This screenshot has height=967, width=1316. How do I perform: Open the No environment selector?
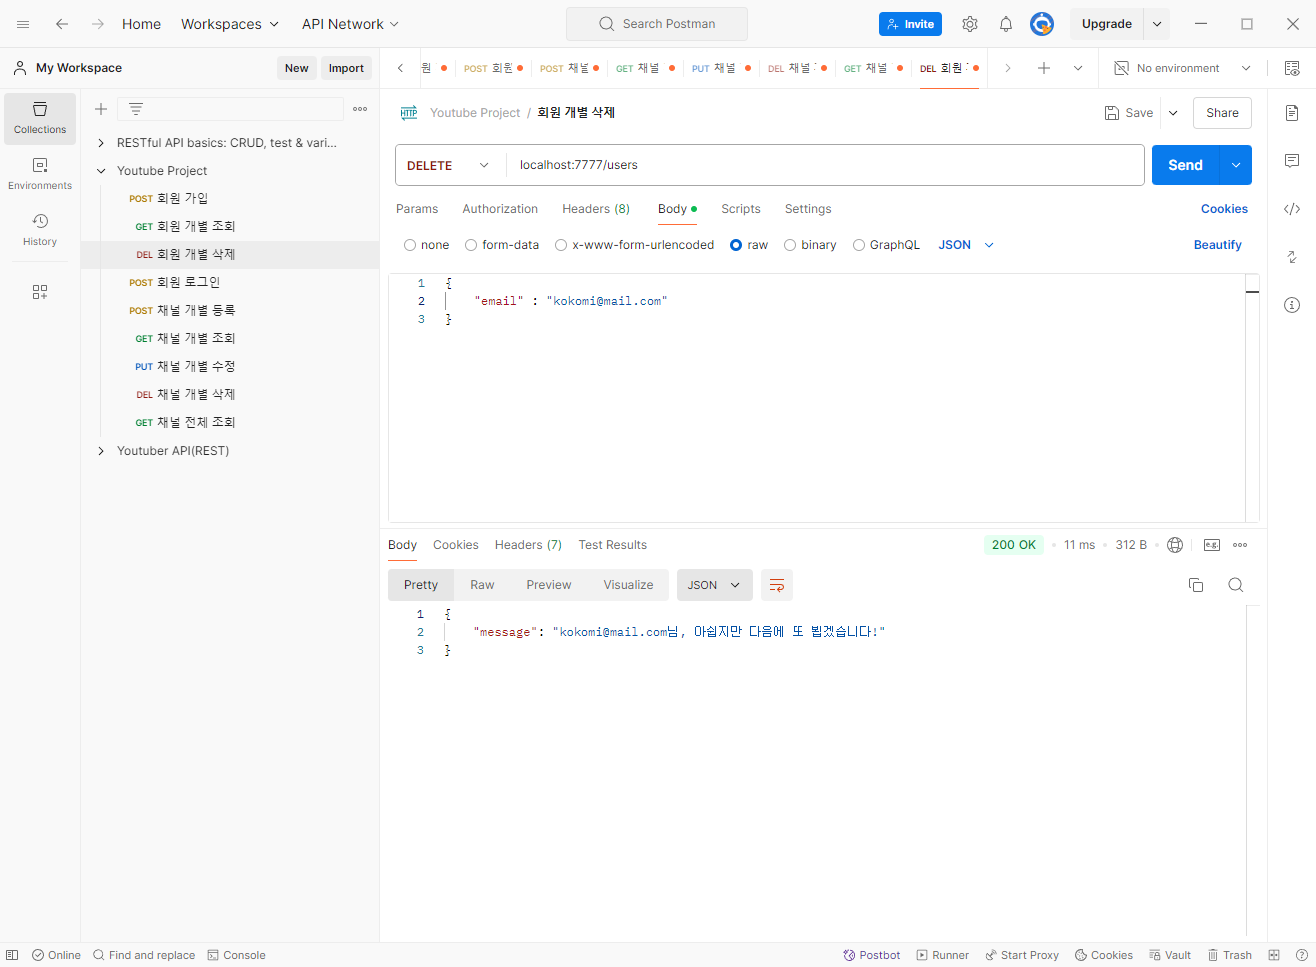coord(1182,68)
